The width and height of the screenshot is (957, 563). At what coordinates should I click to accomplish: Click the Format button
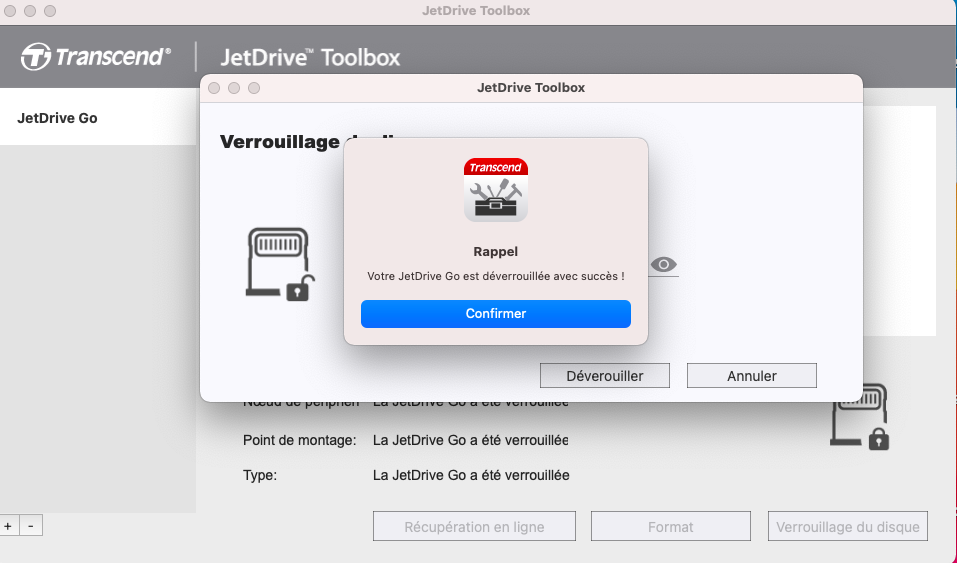click(x=671, y=526)
